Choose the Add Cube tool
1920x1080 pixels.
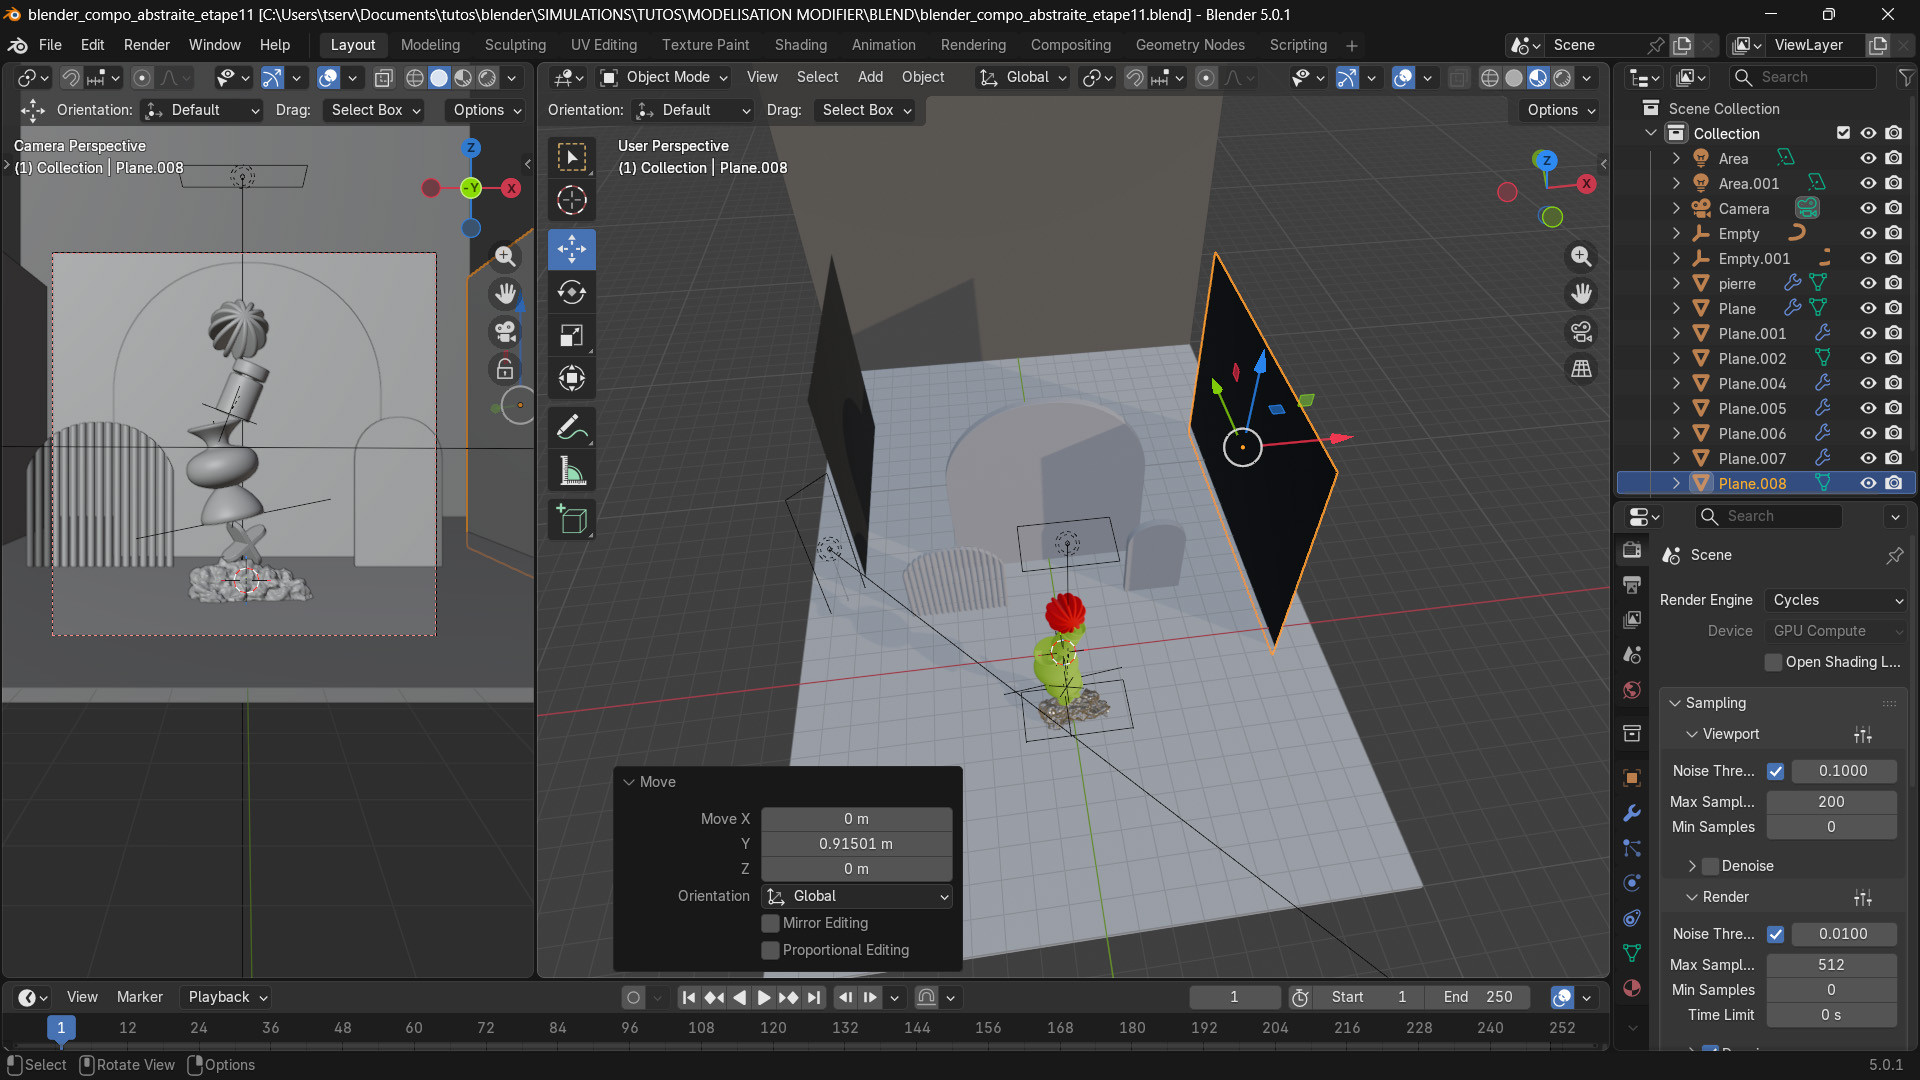coord(571,520)
